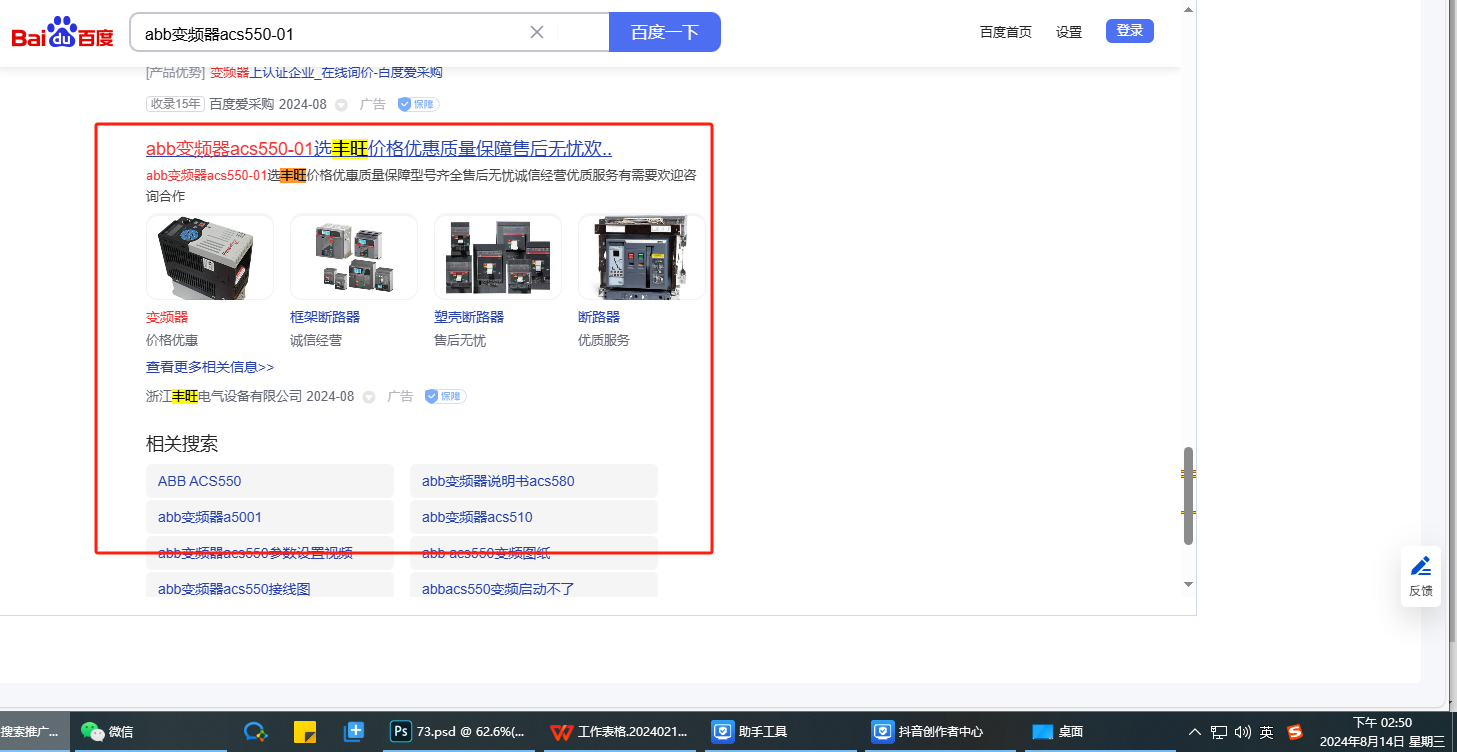Screen dimensions: 1457x752
Task: Click the Baidu logo
Action: click(x=62, y=33)
